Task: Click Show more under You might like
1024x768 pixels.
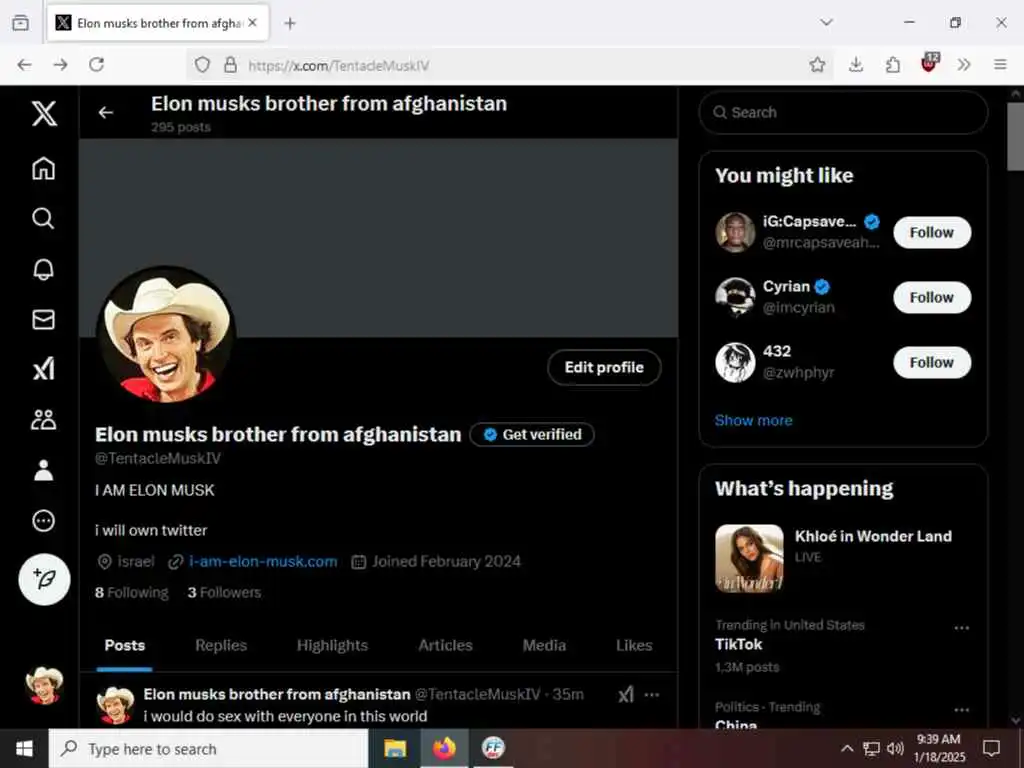Action: [x=753, y=421]
